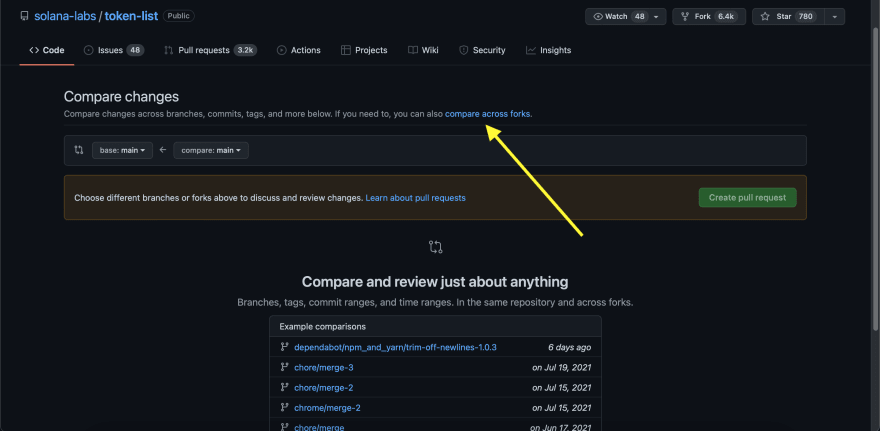Click branch icon beside chore/merge-2

285,388
